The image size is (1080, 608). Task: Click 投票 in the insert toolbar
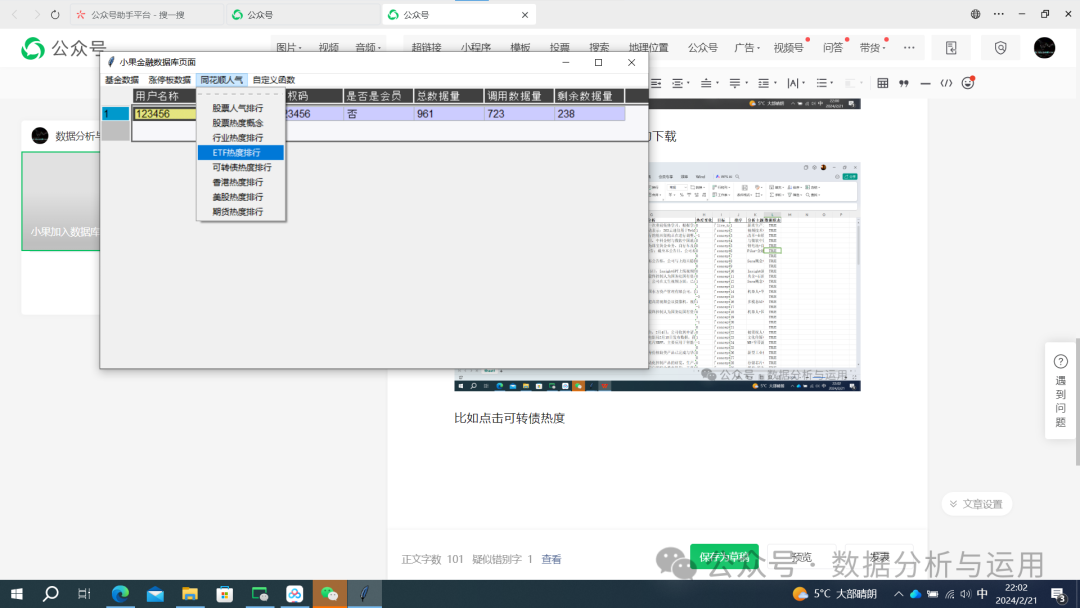[559, 48]
